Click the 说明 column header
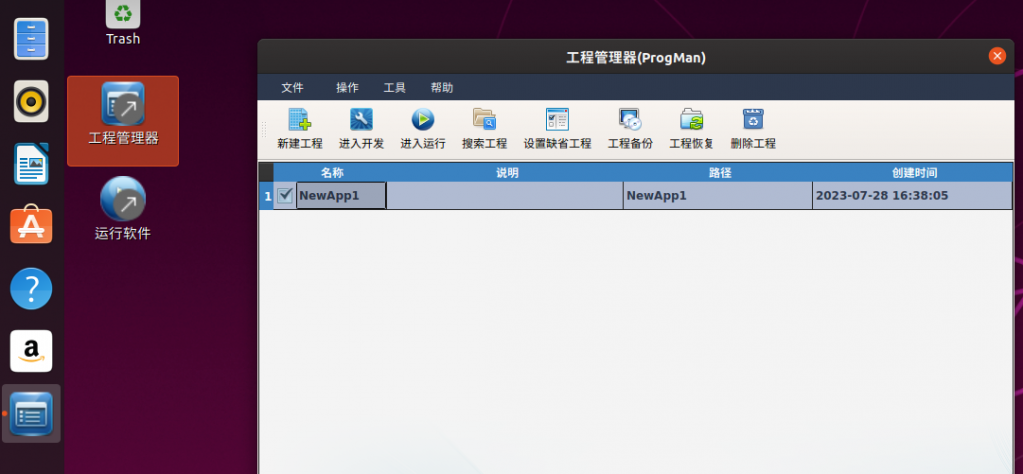This screenshot has width=1023, height=474. [507, 173]
